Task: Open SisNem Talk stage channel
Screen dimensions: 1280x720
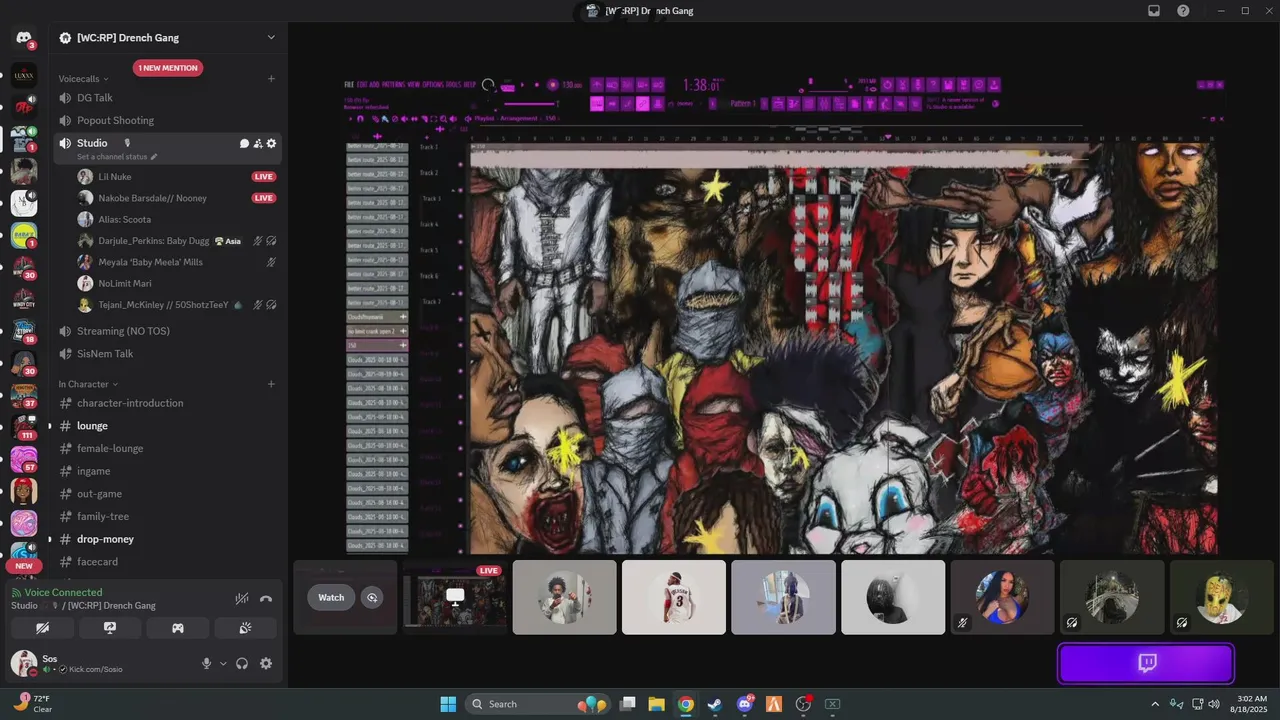Action: point(167,353)
